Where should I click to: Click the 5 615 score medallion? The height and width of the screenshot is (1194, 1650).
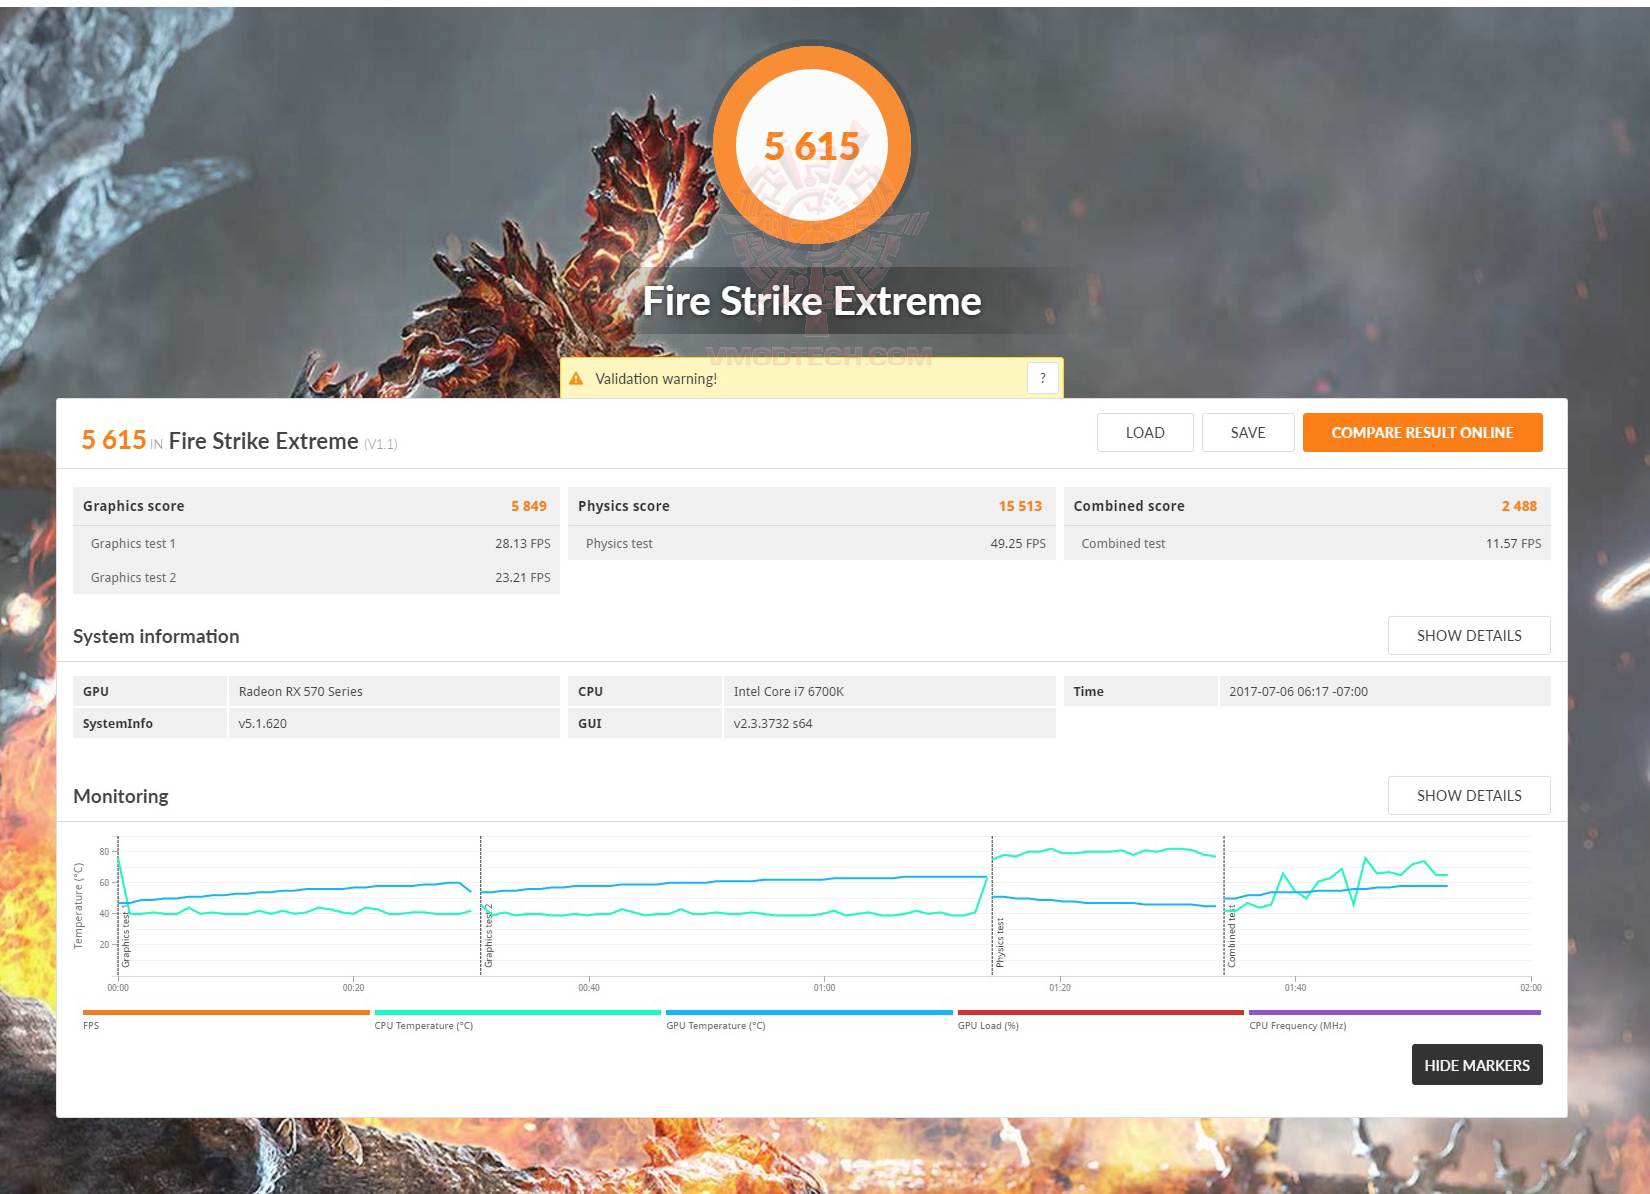tap(812, 144)
